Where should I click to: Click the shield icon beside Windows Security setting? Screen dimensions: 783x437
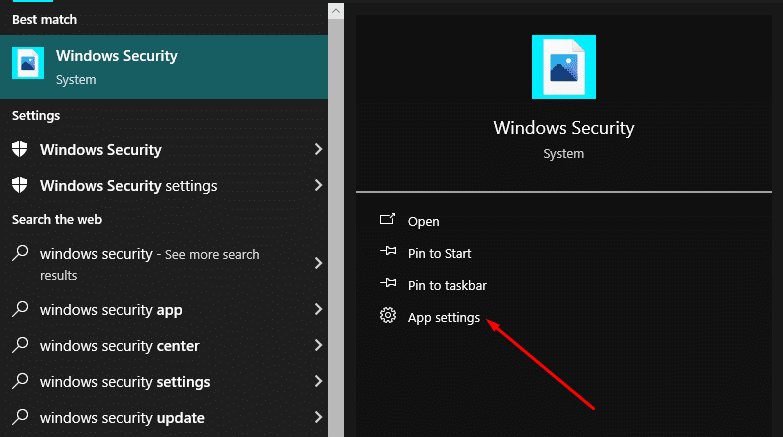pyautogui.click(x=19, y=149)
